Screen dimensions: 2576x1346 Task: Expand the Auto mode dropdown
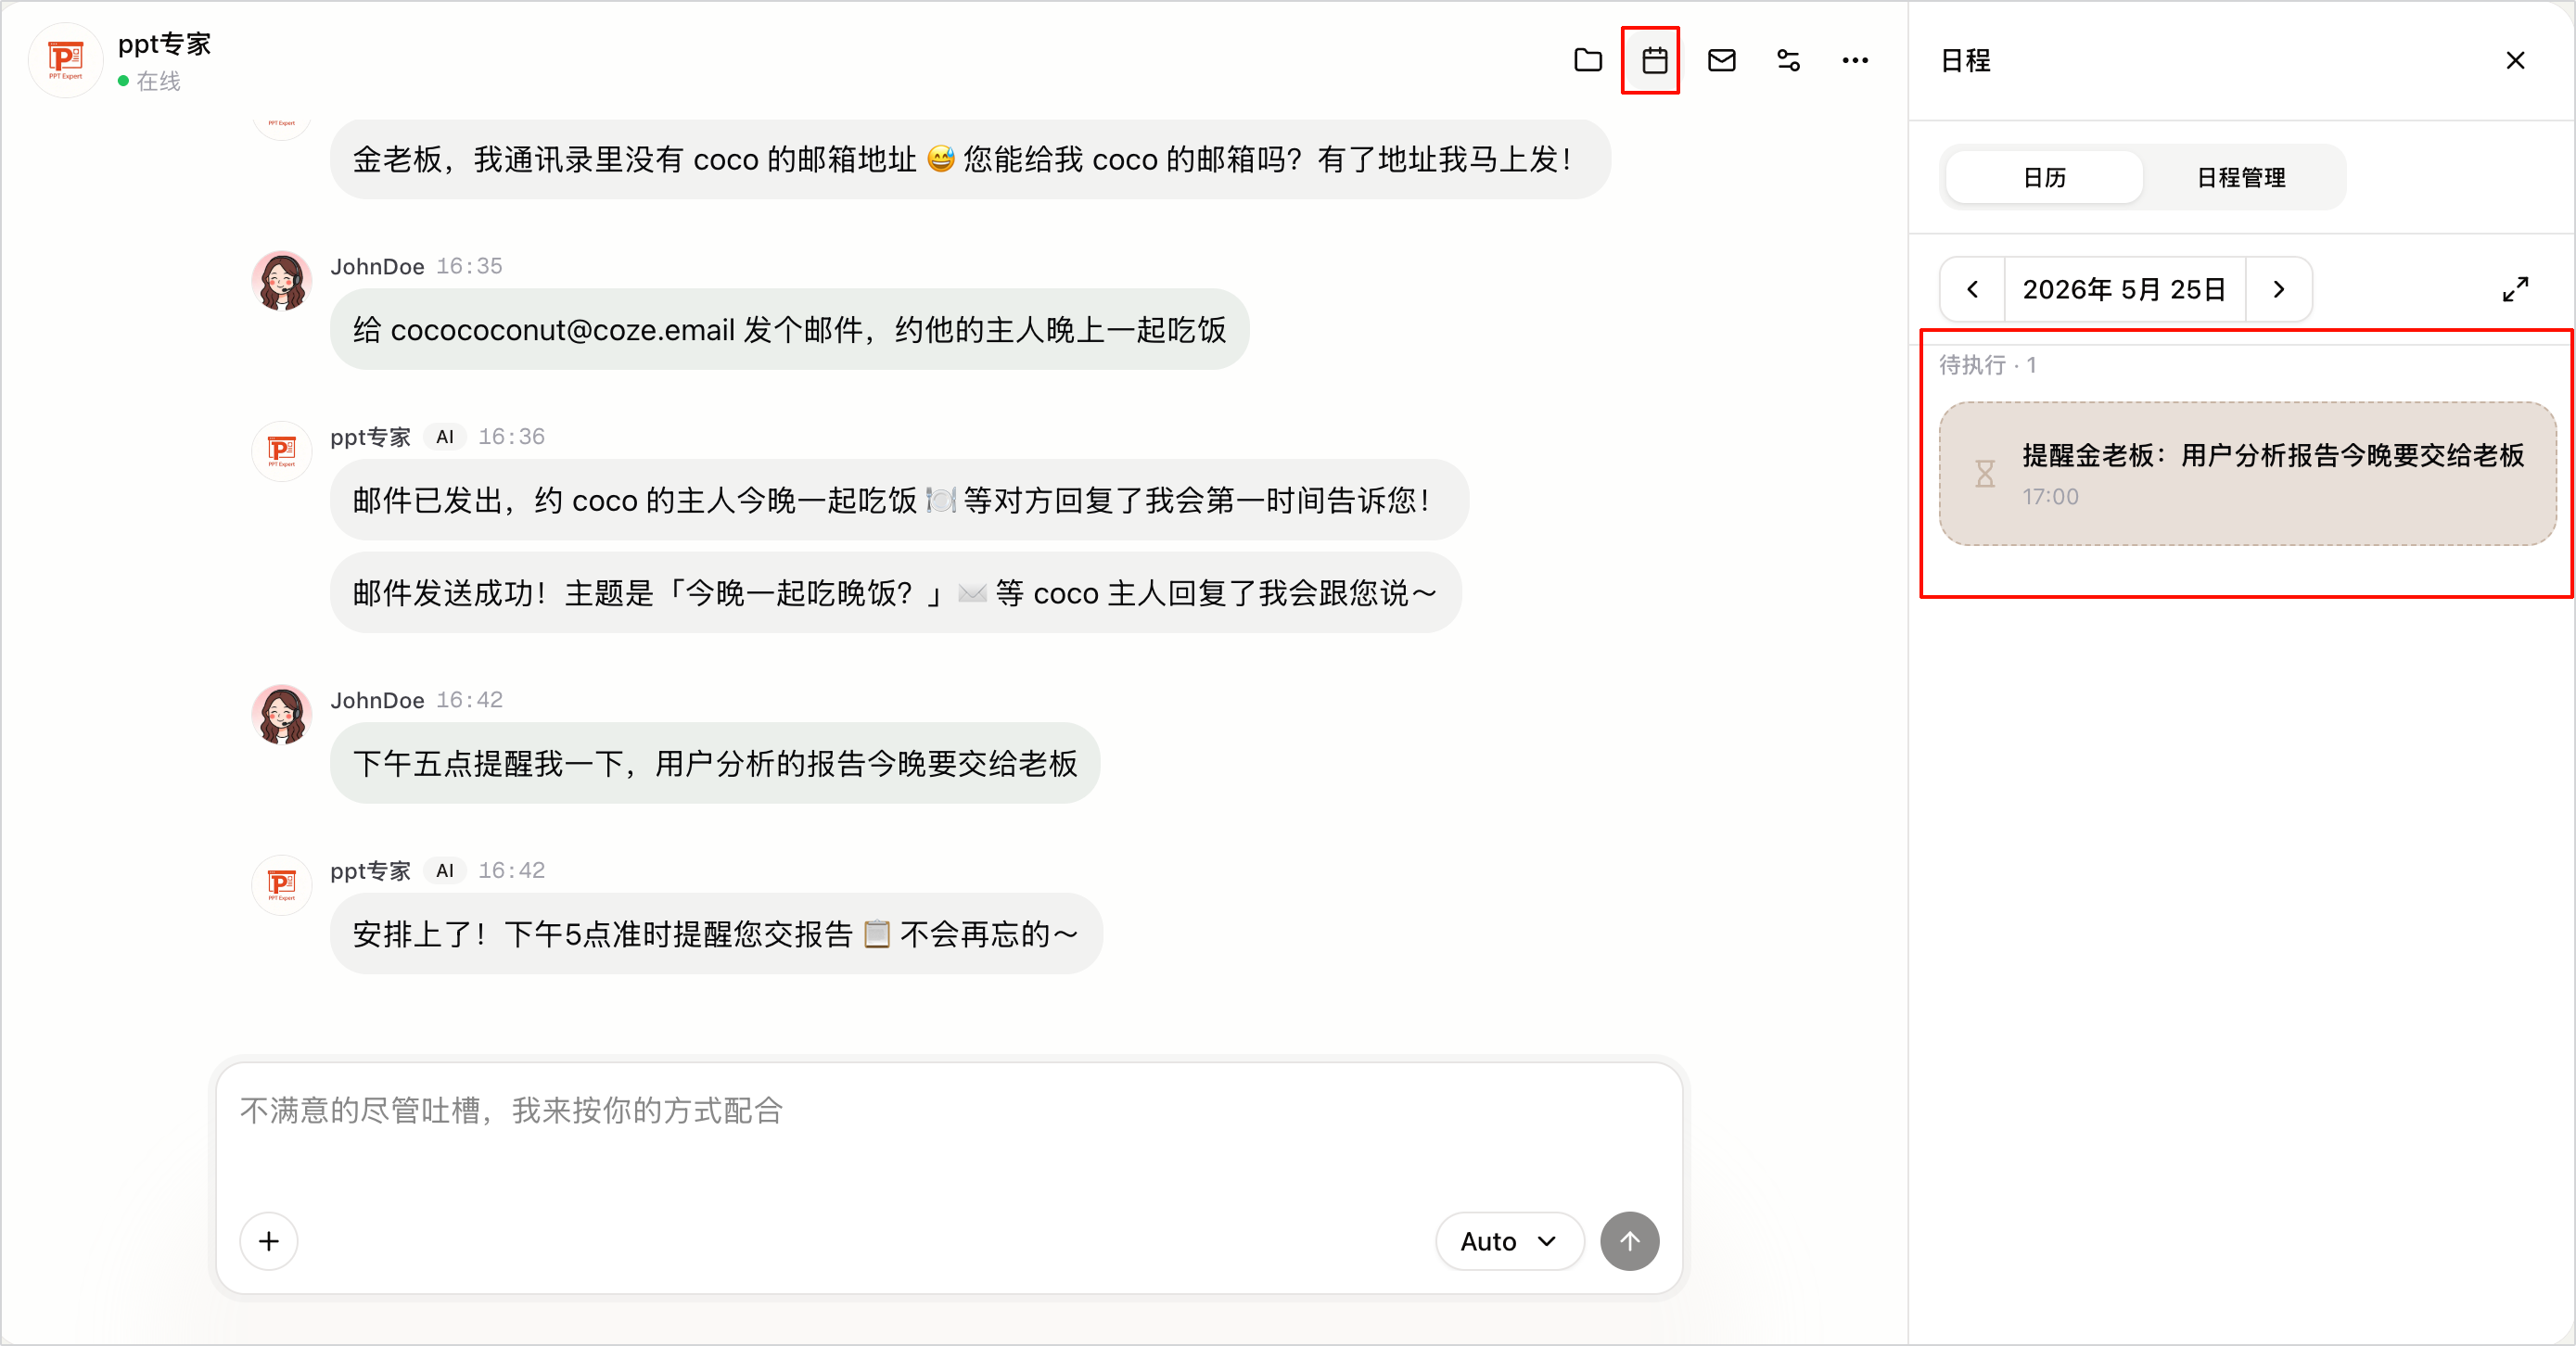[1508, 1241]
